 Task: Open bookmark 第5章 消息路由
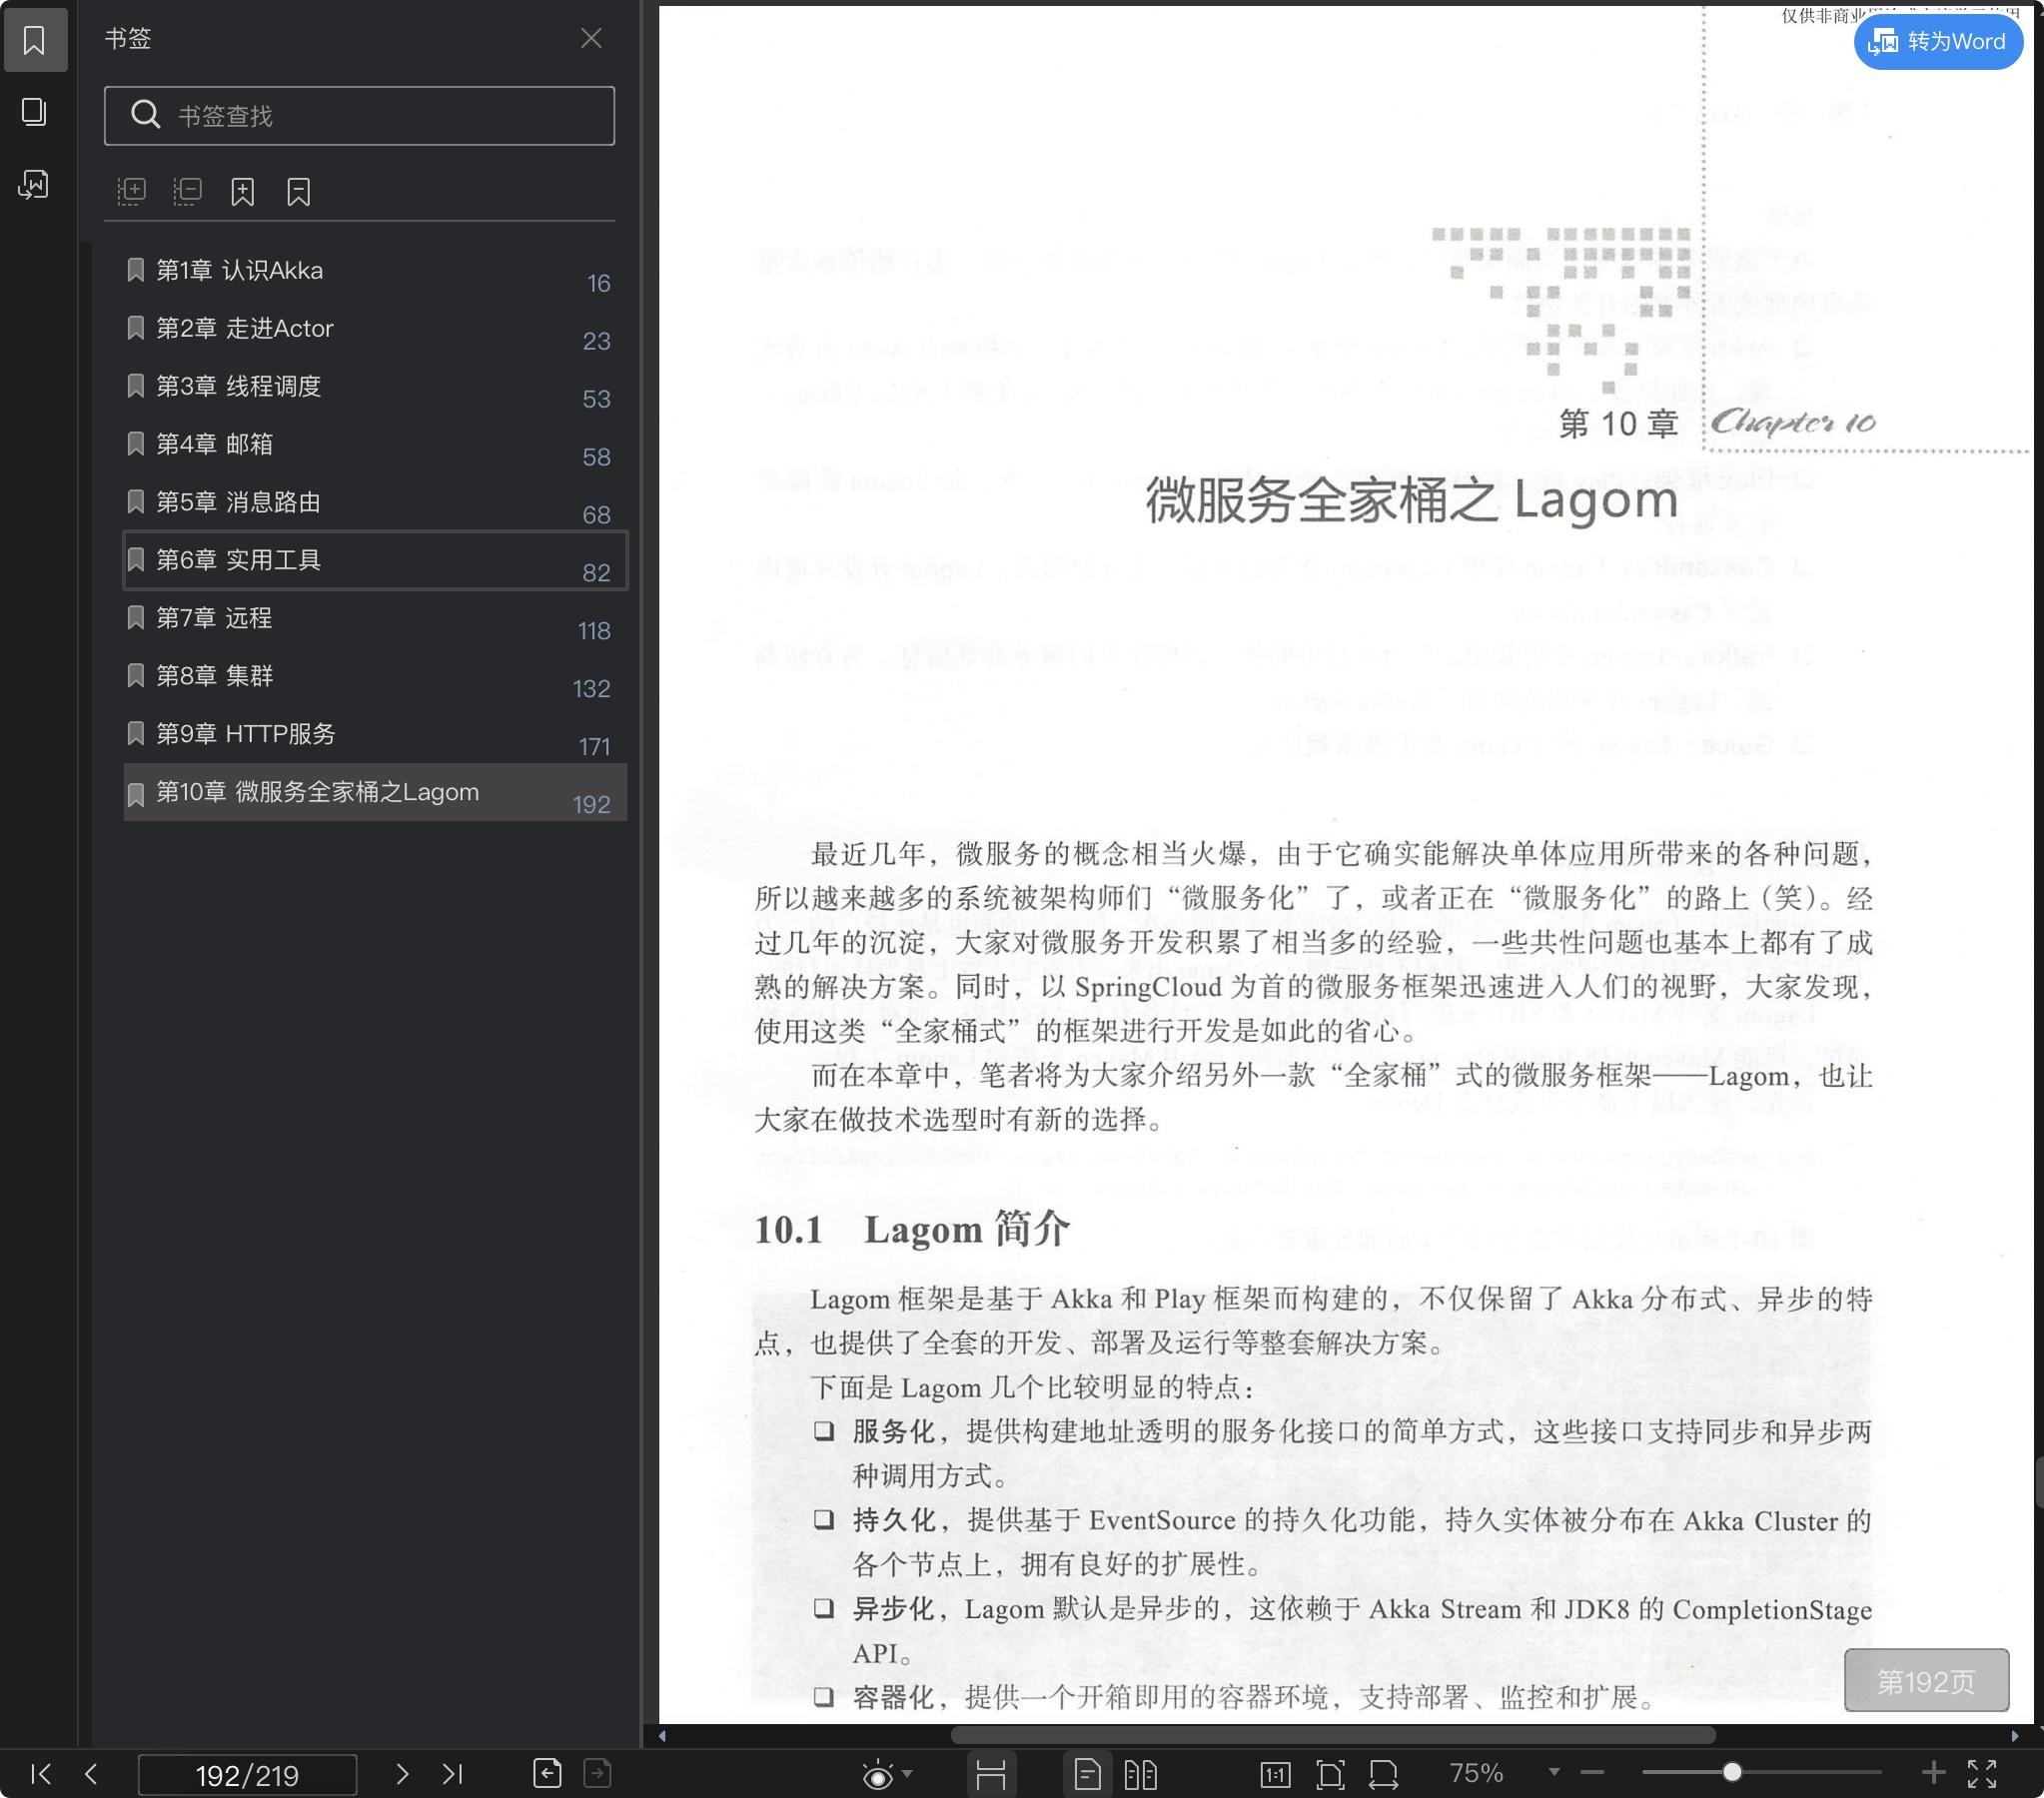tap(375, 503)
